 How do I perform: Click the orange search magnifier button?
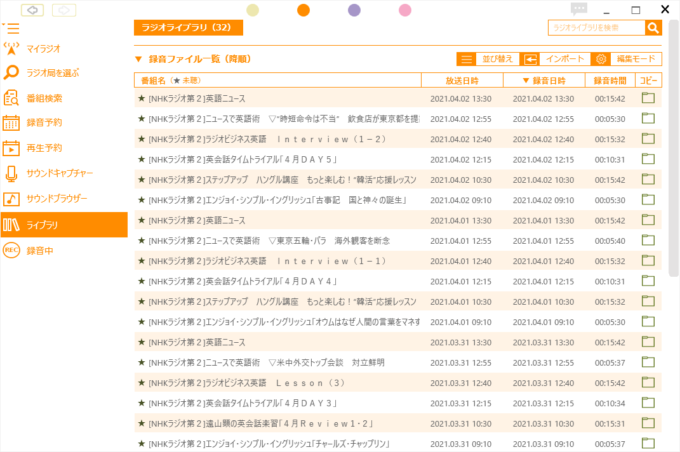pyautogui.click(x=653, y=28)
